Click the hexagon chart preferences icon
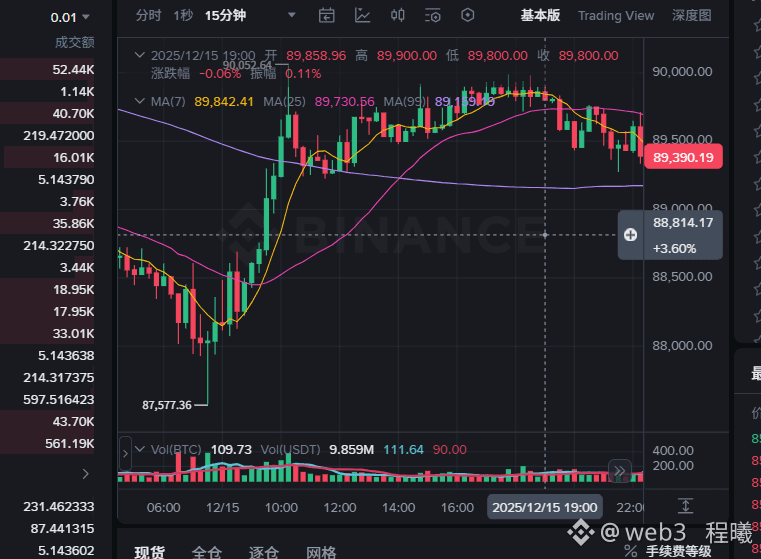 tap(467, 16)
